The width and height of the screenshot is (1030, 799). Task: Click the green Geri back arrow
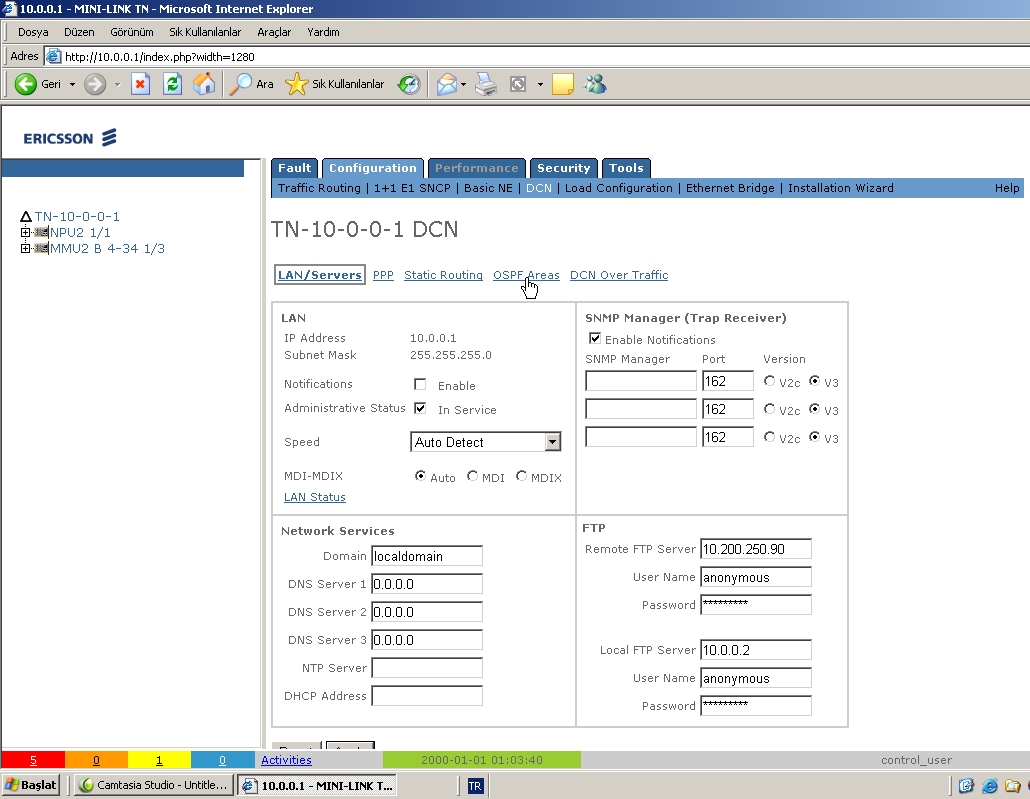pyautogui.click(x=26, y=84)
